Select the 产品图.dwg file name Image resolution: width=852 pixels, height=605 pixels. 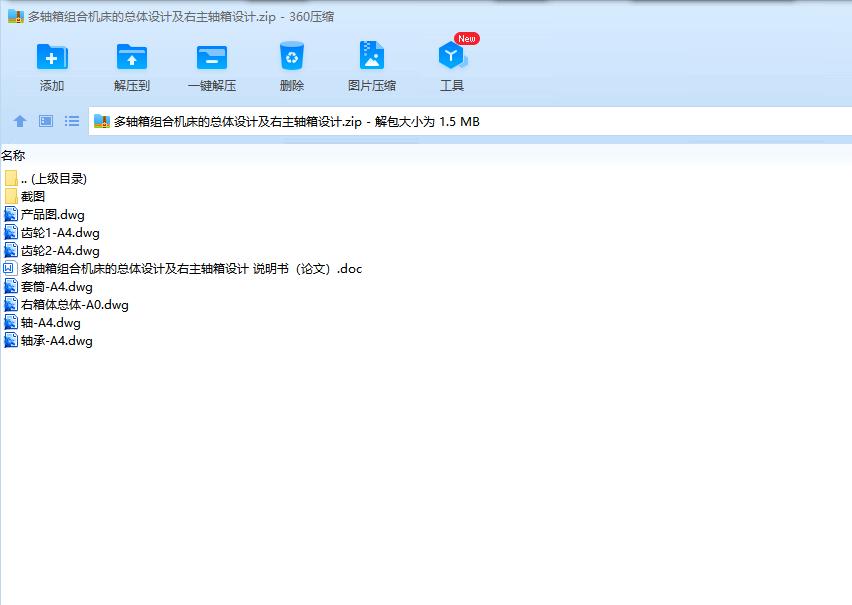(x=53, y=215)
